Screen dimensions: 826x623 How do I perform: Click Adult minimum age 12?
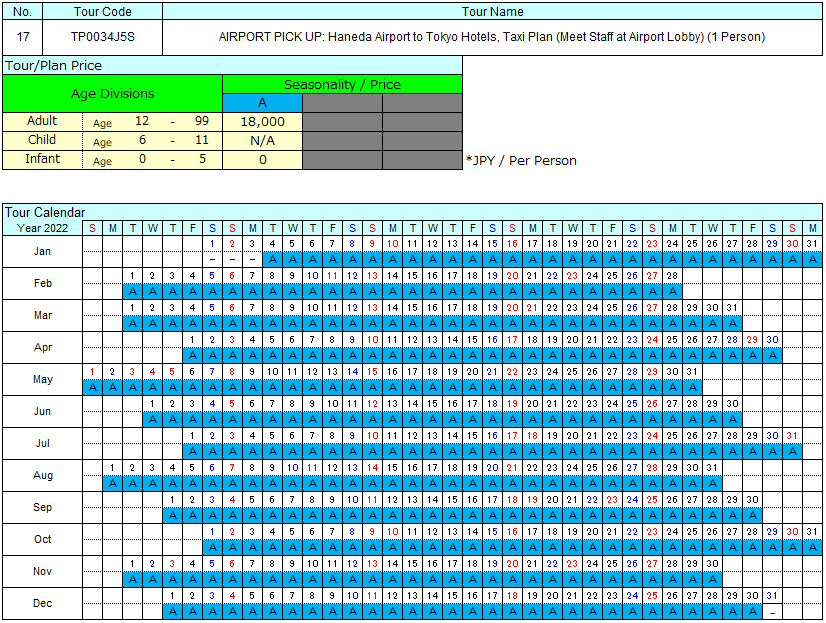point(142,121)
